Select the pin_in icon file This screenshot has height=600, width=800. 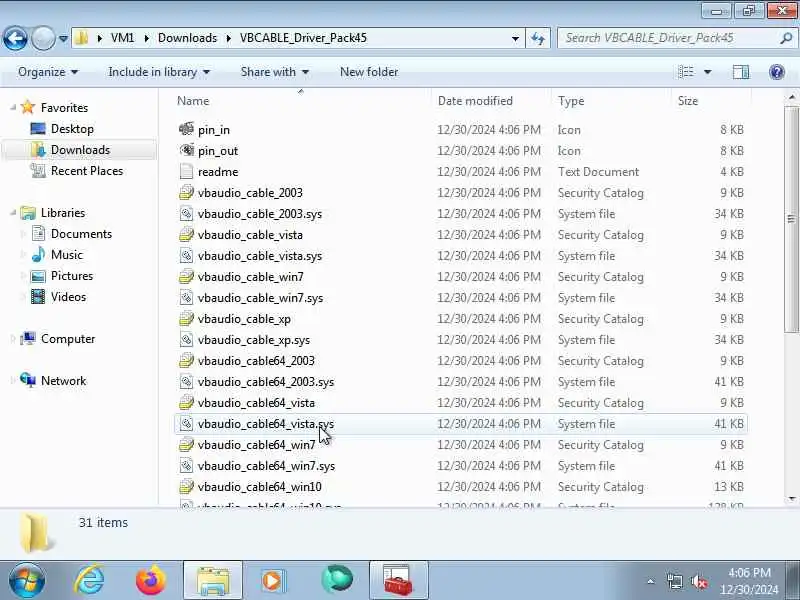click(186, 129)
